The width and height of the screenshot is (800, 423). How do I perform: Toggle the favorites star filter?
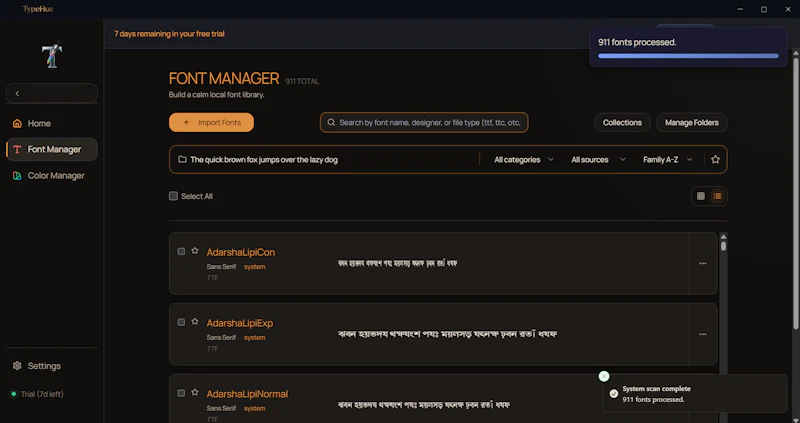715,160
